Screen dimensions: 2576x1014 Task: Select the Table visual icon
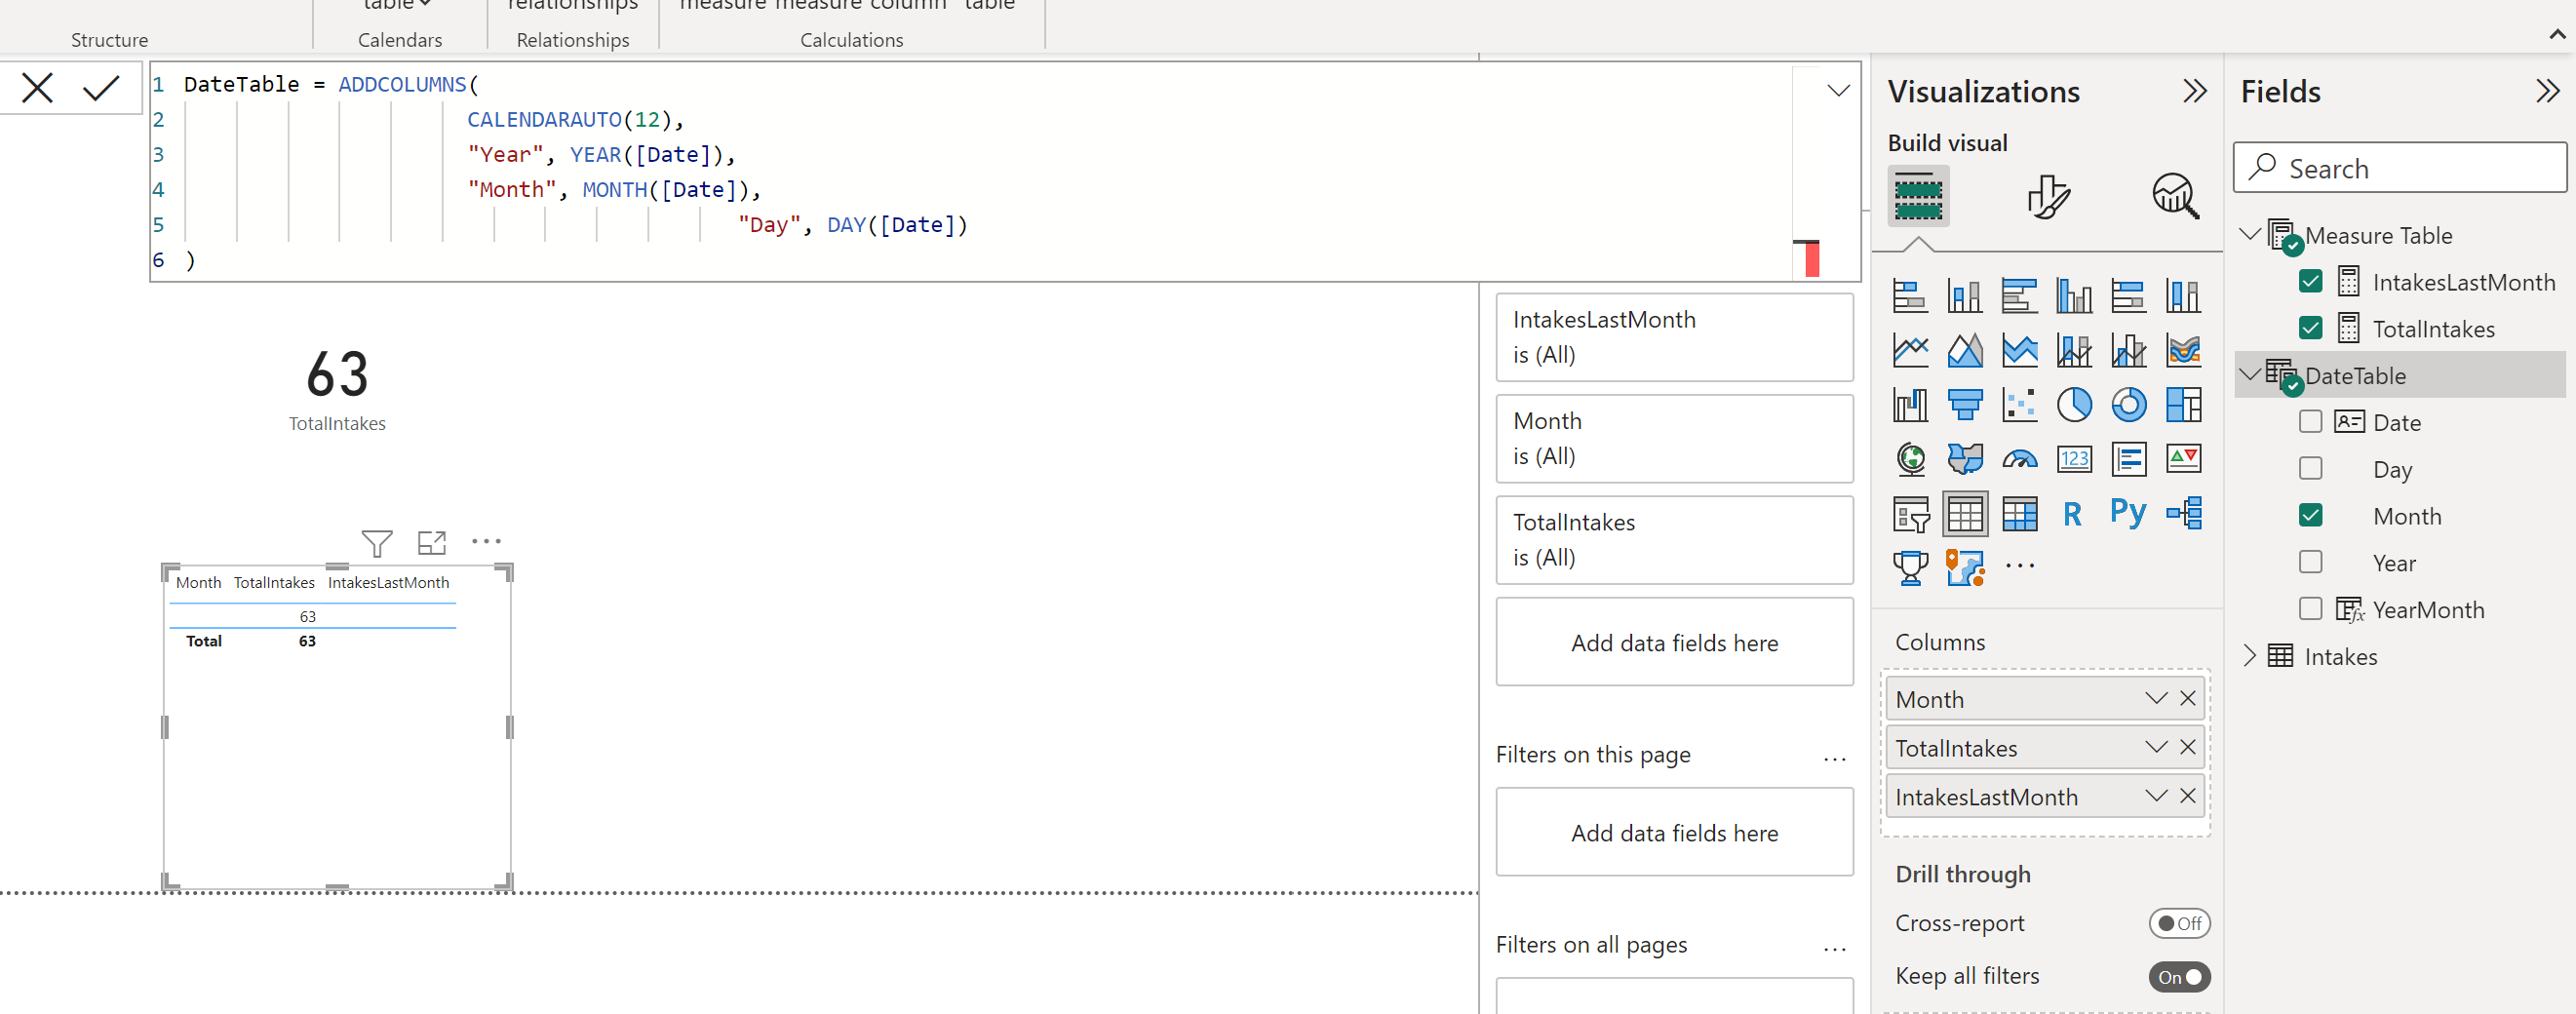click(1964, 514)
